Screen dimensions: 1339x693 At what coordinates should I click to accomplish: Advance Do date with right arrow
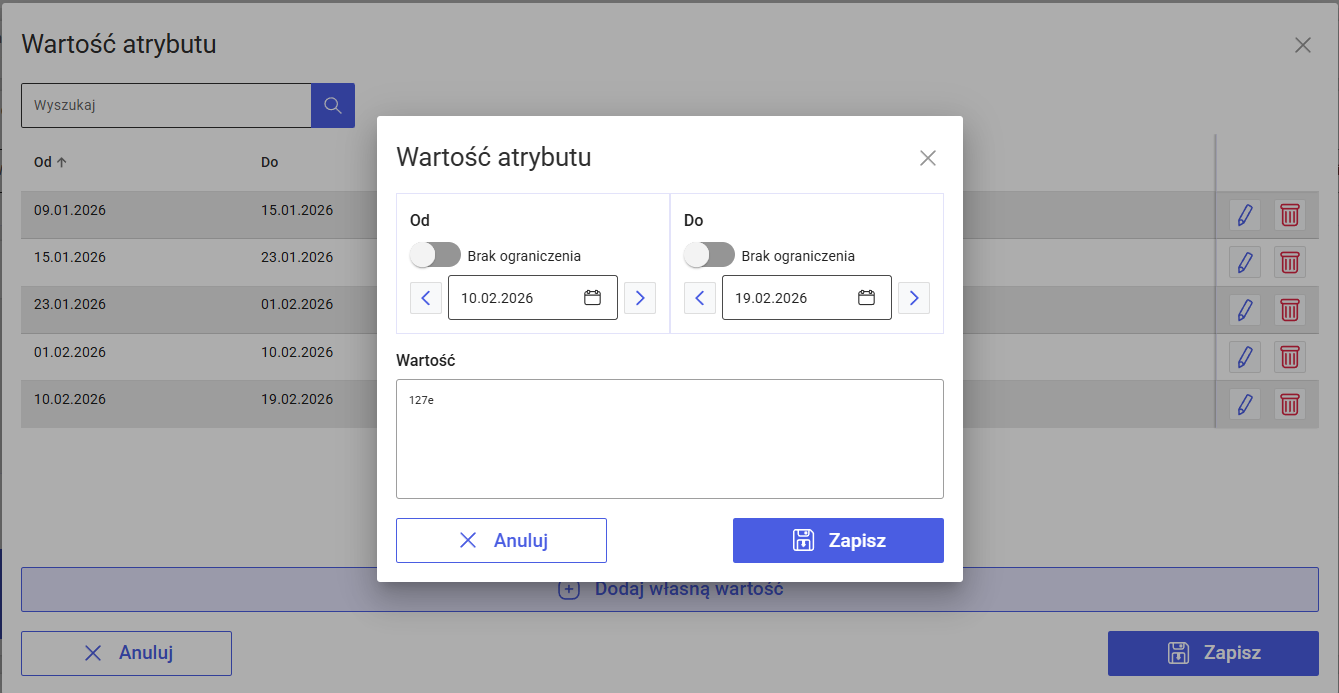[914, 298]
